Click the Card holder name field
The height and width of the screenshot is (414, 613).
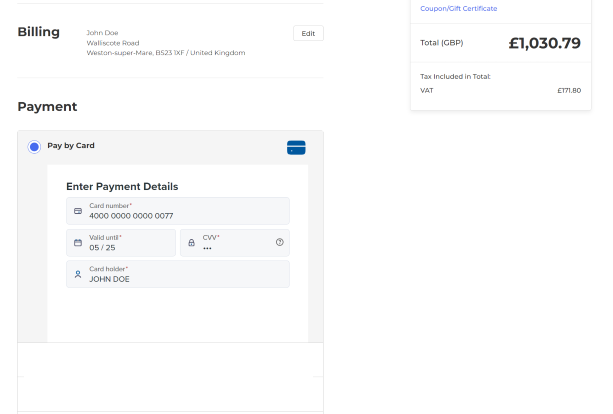coord(180,279)
